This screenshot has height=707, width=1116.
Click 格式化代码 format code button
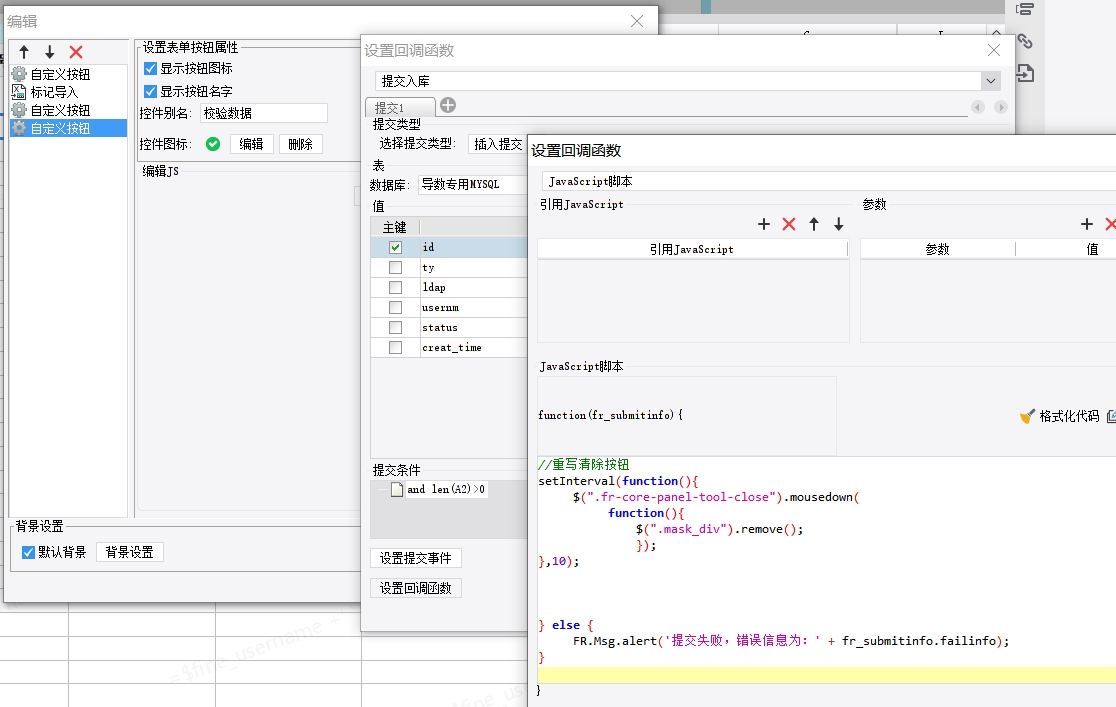point(1060,417)
